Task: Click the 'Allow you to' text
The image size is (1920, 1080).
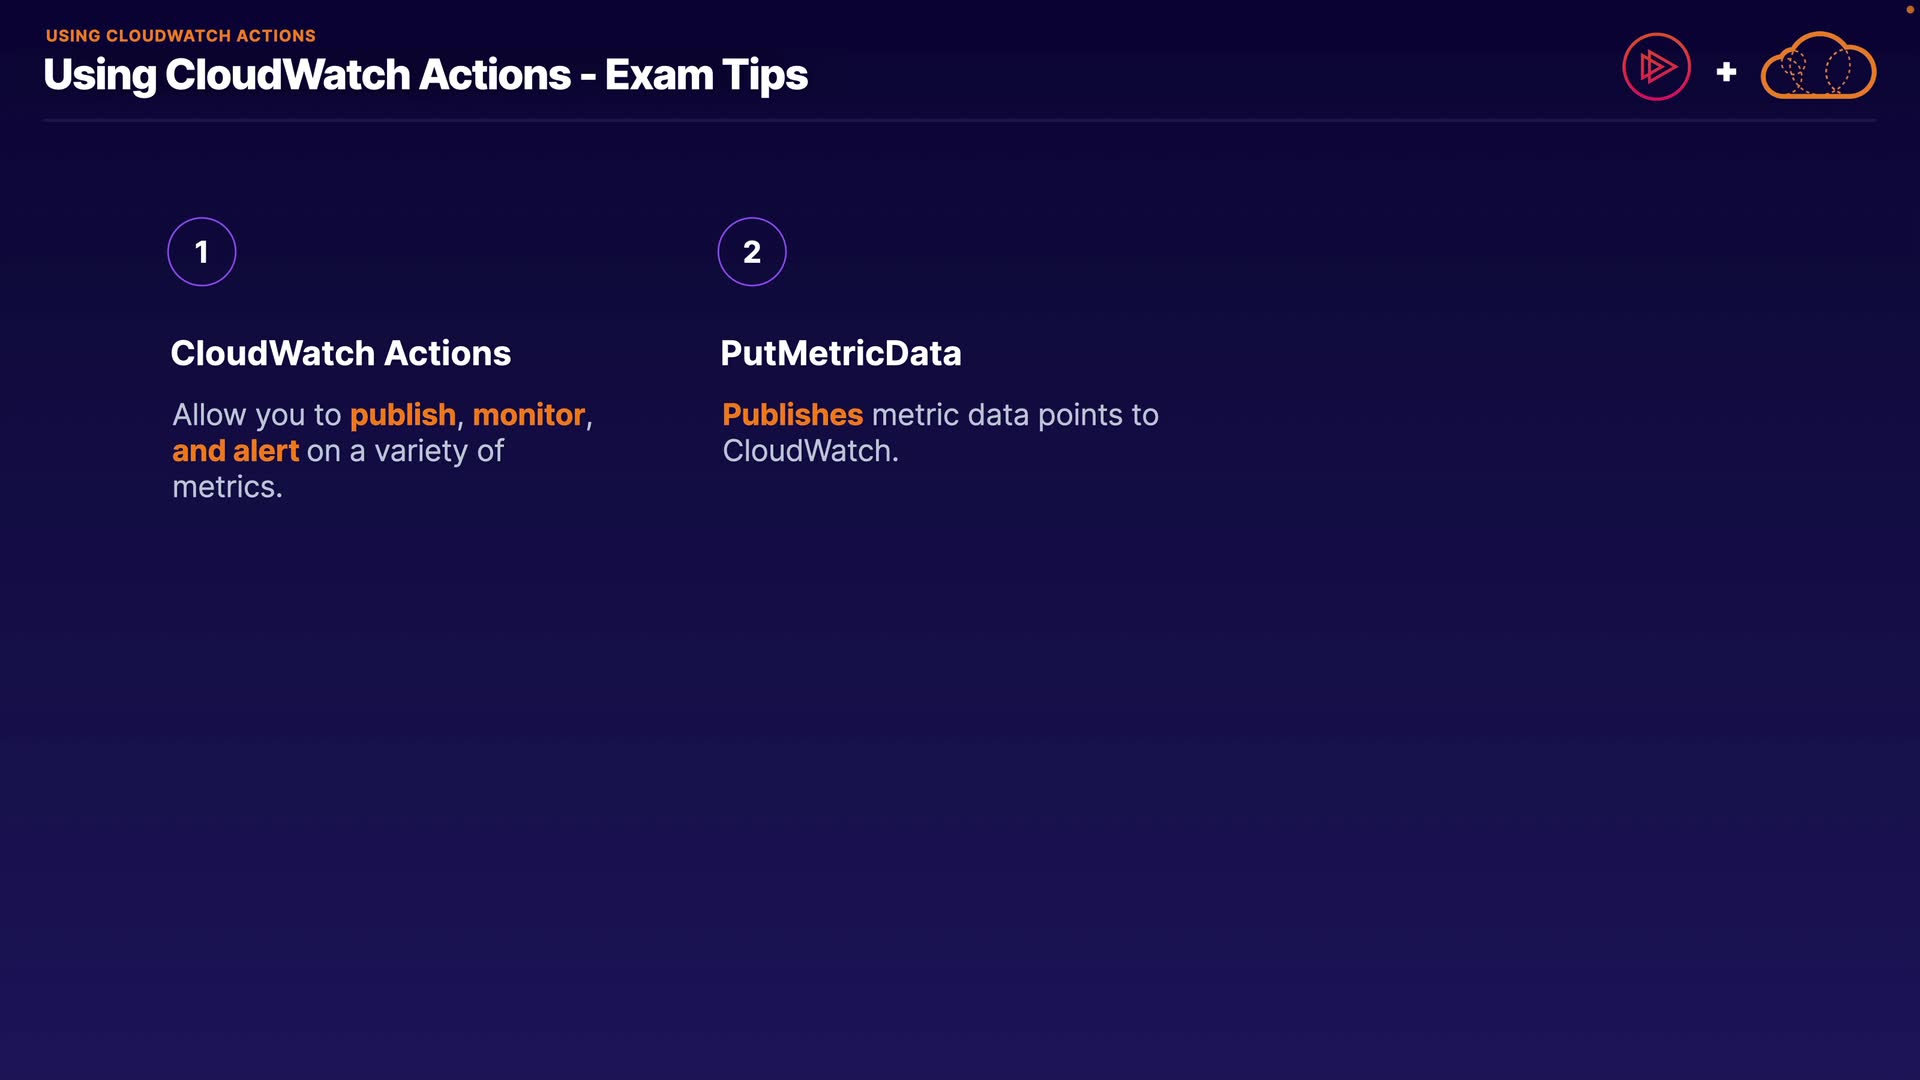Action: (256, 415)
